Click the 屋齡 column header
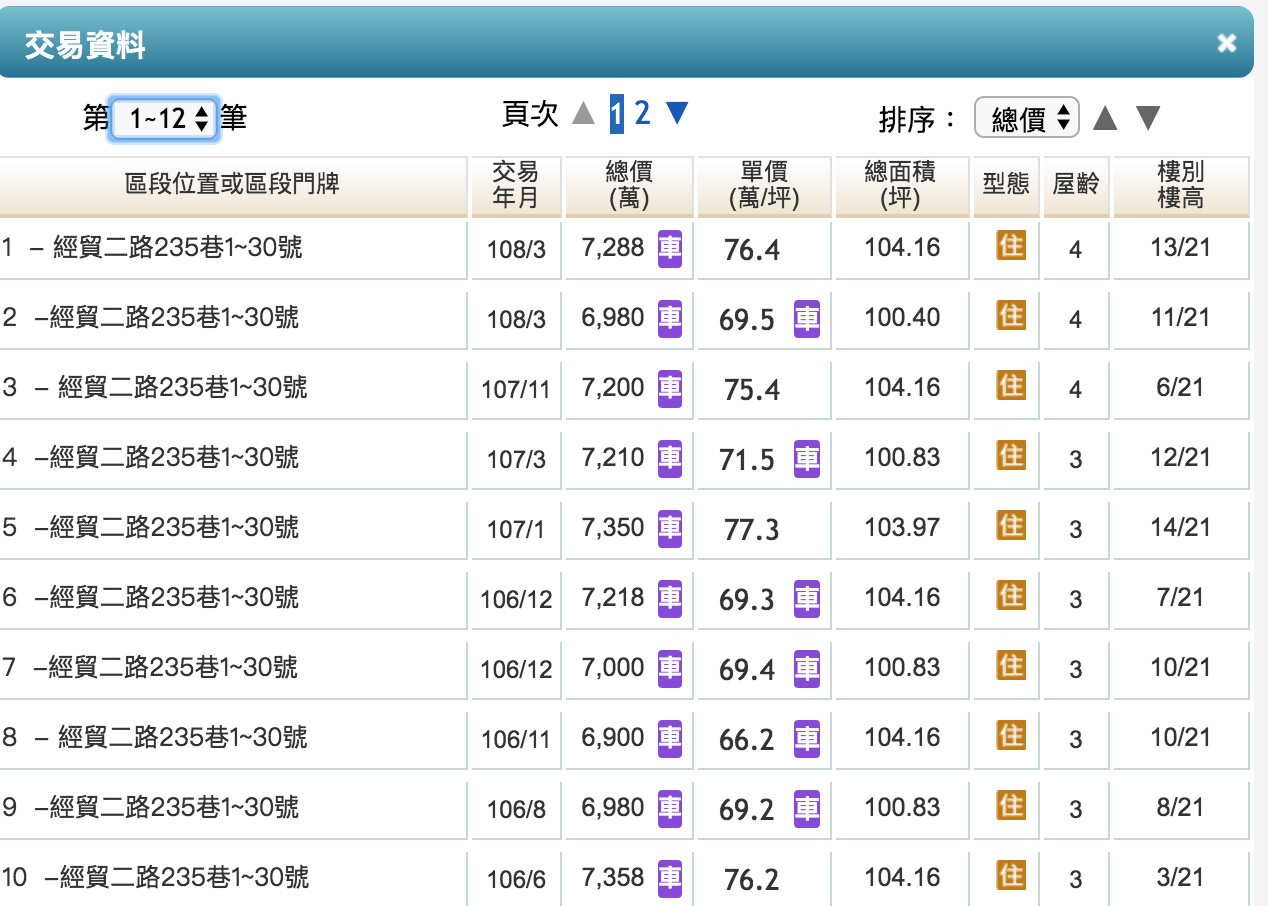 pyautogui.click(x=1076, y=185)
